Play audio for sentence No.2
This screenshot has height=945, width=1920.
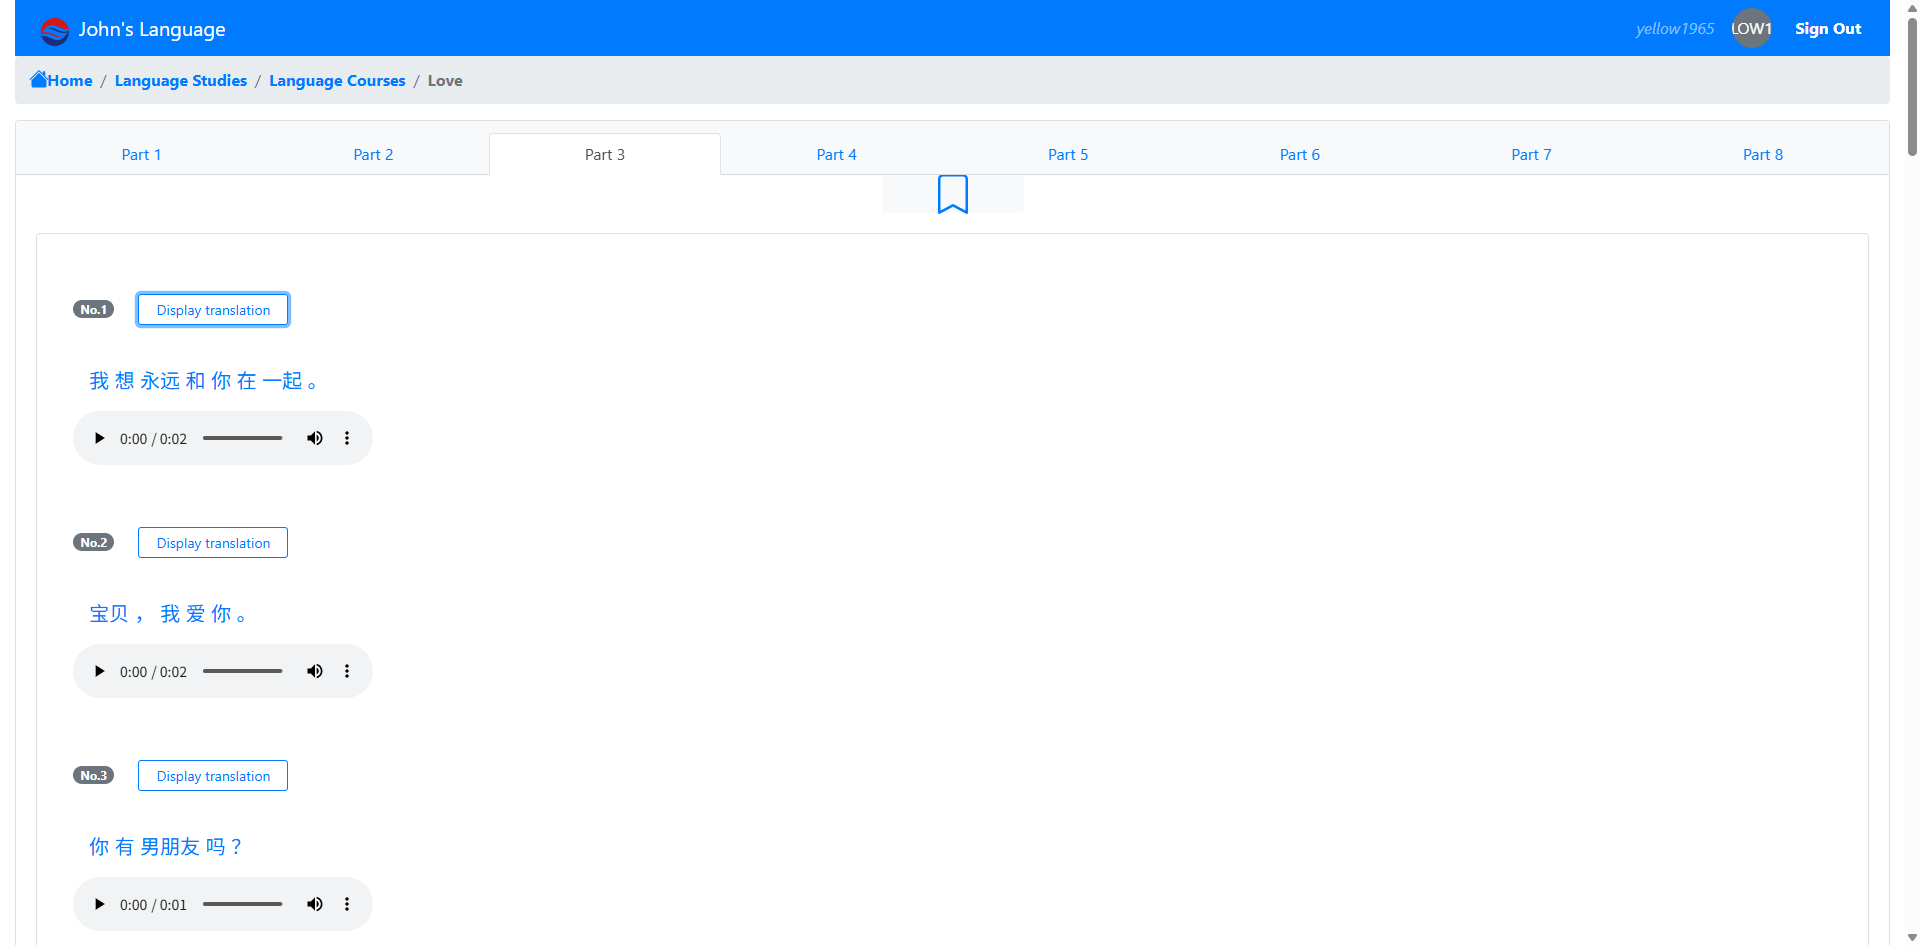point(99,671)
